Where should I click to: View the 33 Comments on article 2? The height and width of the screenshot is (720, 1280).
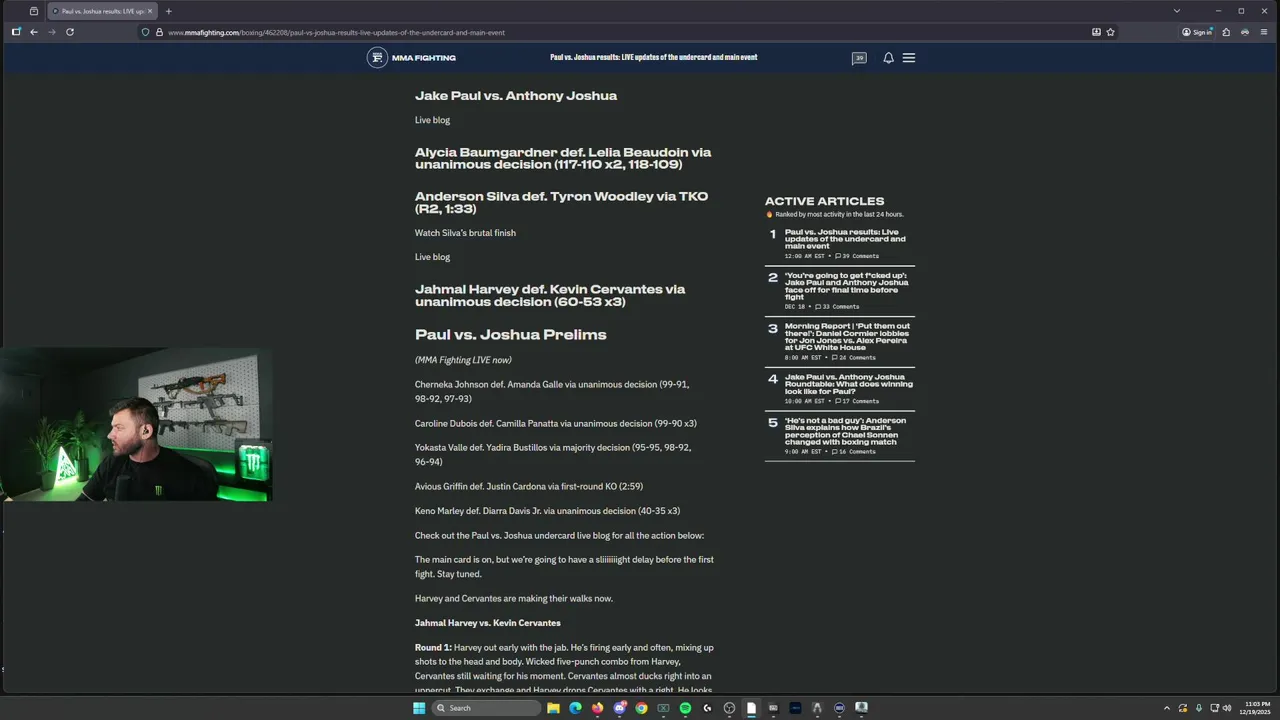coord(837,307)
